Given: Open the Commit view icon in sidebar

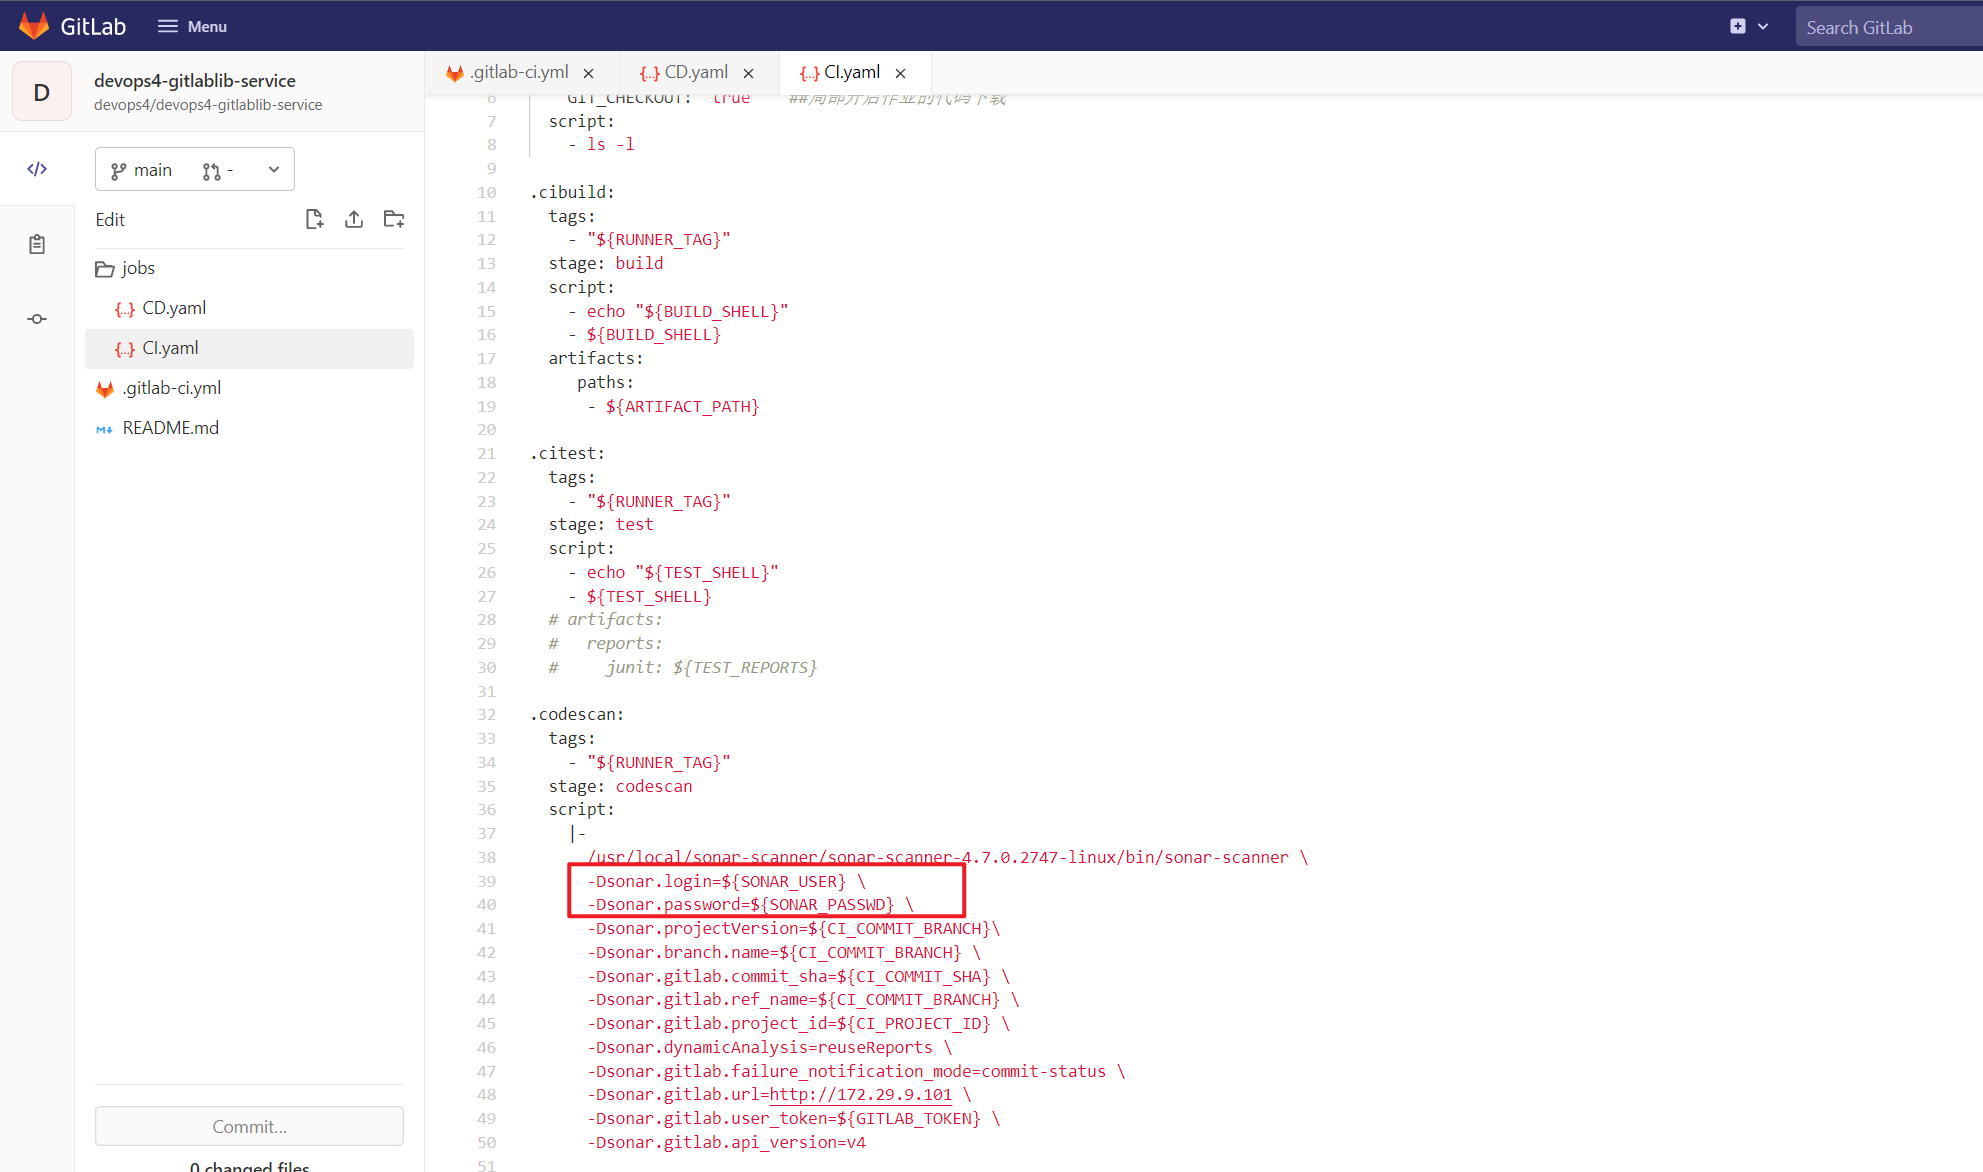Looking at the screenshot, I should tap(37, 319).
